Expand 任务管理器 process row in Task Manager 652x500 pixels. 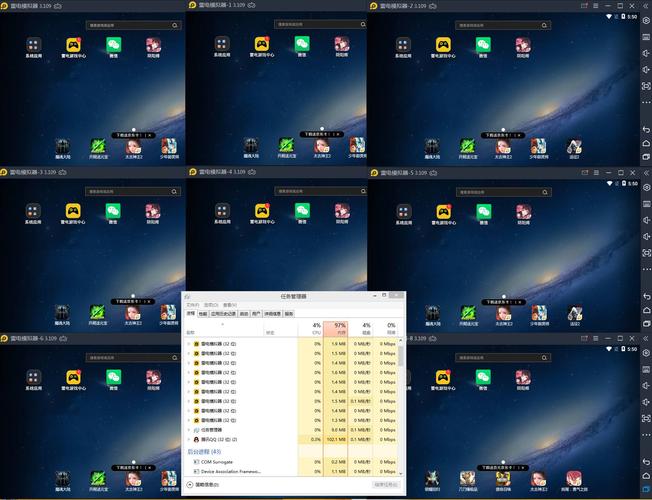(x=189, y=430)
